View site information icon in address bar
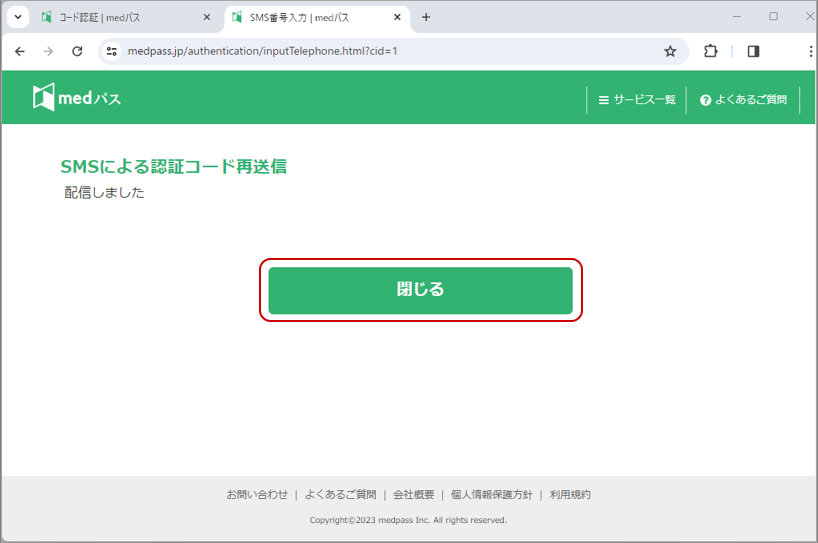 (x=112, y=51)
